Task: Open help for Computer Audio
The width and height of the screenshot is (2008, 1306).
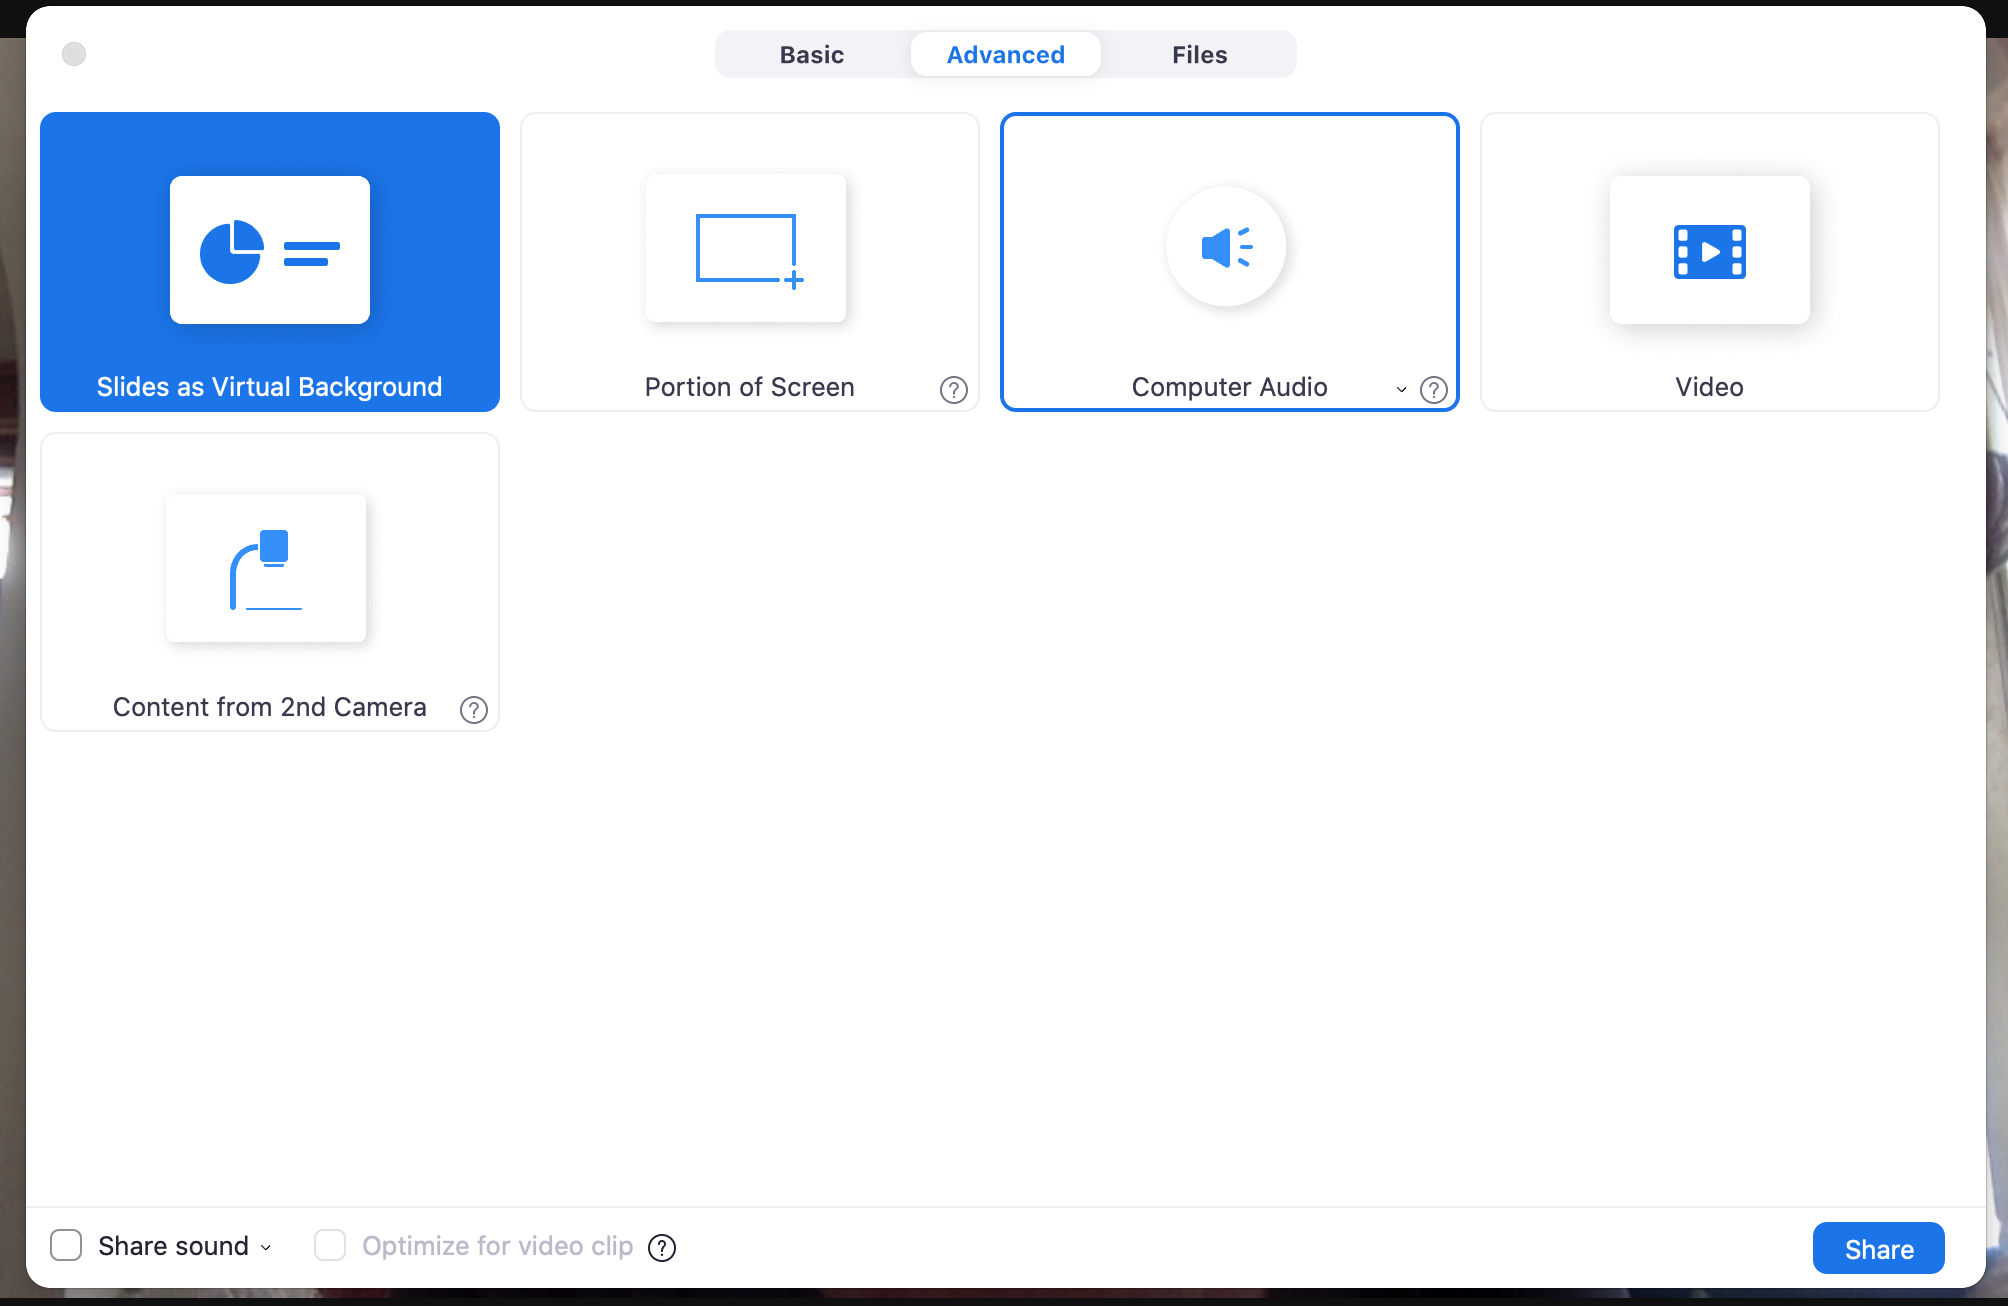Action: 1434,390
